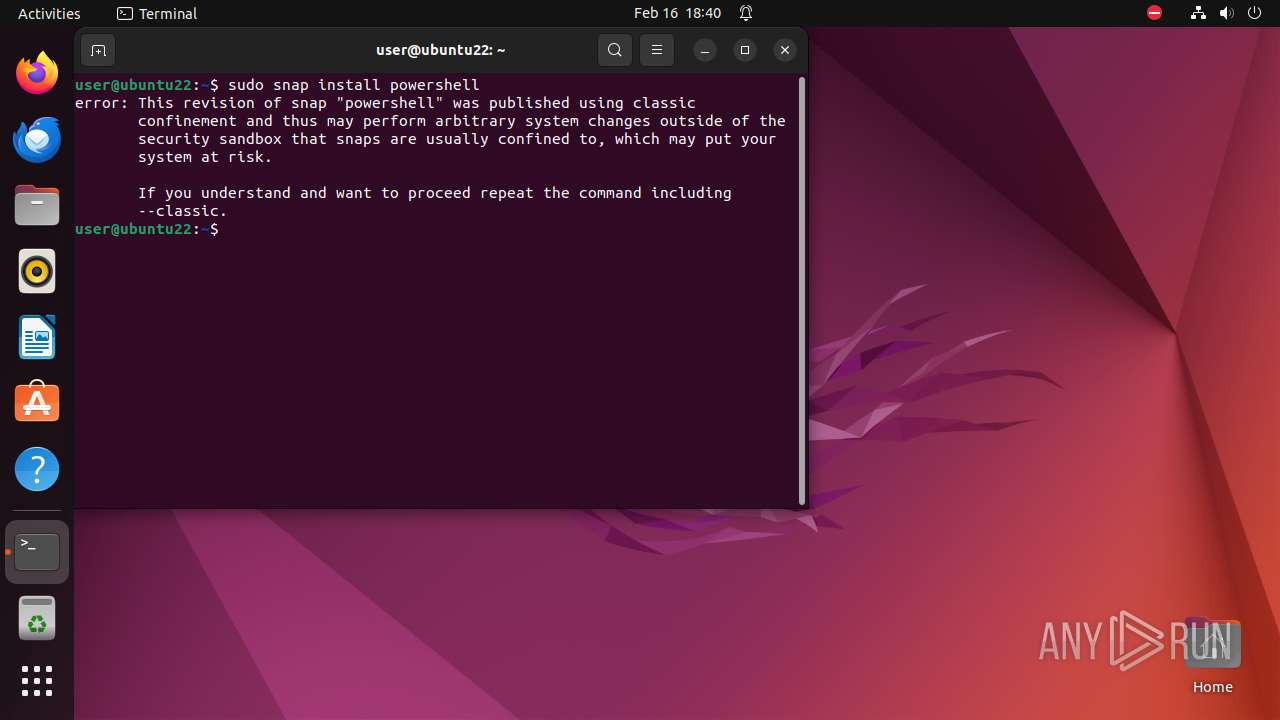Open the Files manager dock icon
This screenshot has height=720, width=1280.
37,205
